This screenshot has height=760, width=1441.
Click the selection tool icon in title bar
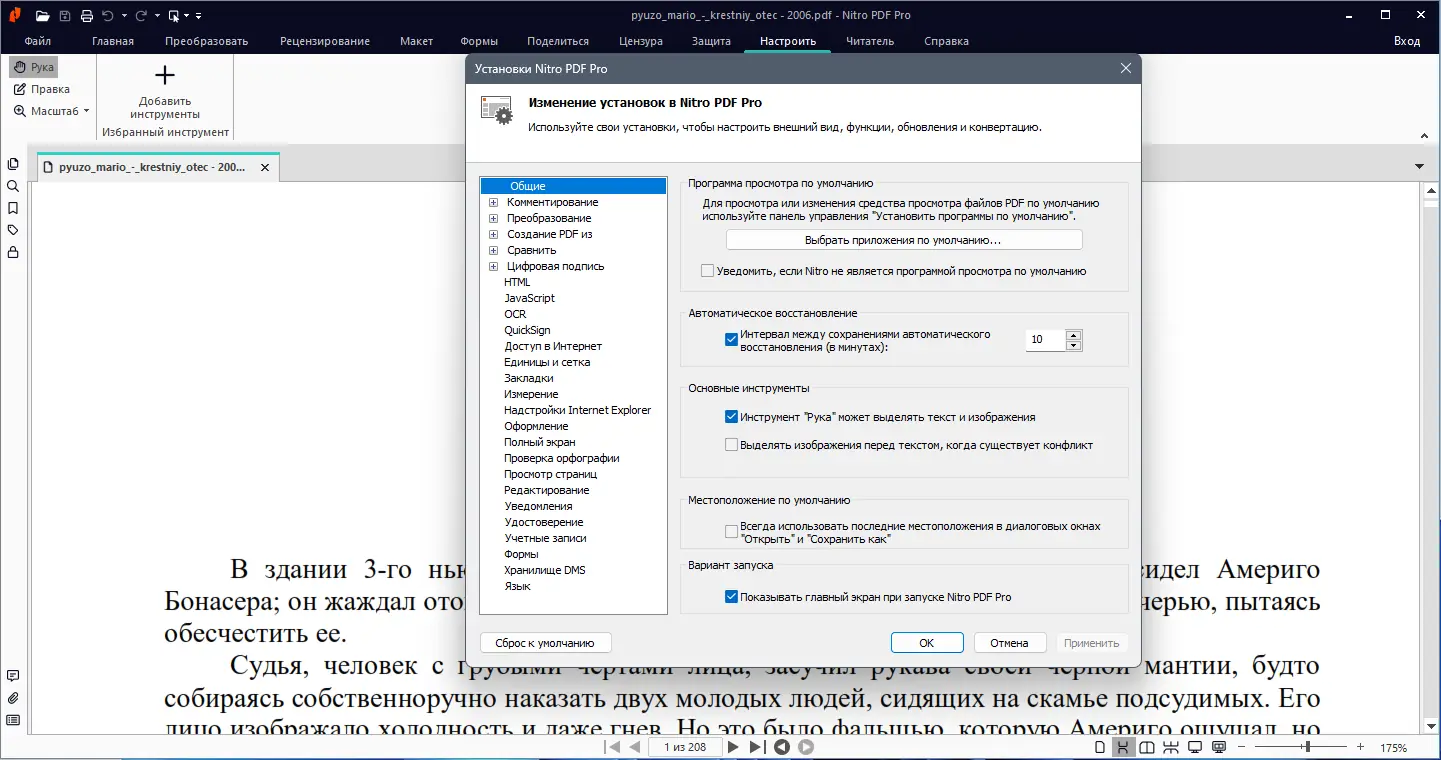(174, 15)
